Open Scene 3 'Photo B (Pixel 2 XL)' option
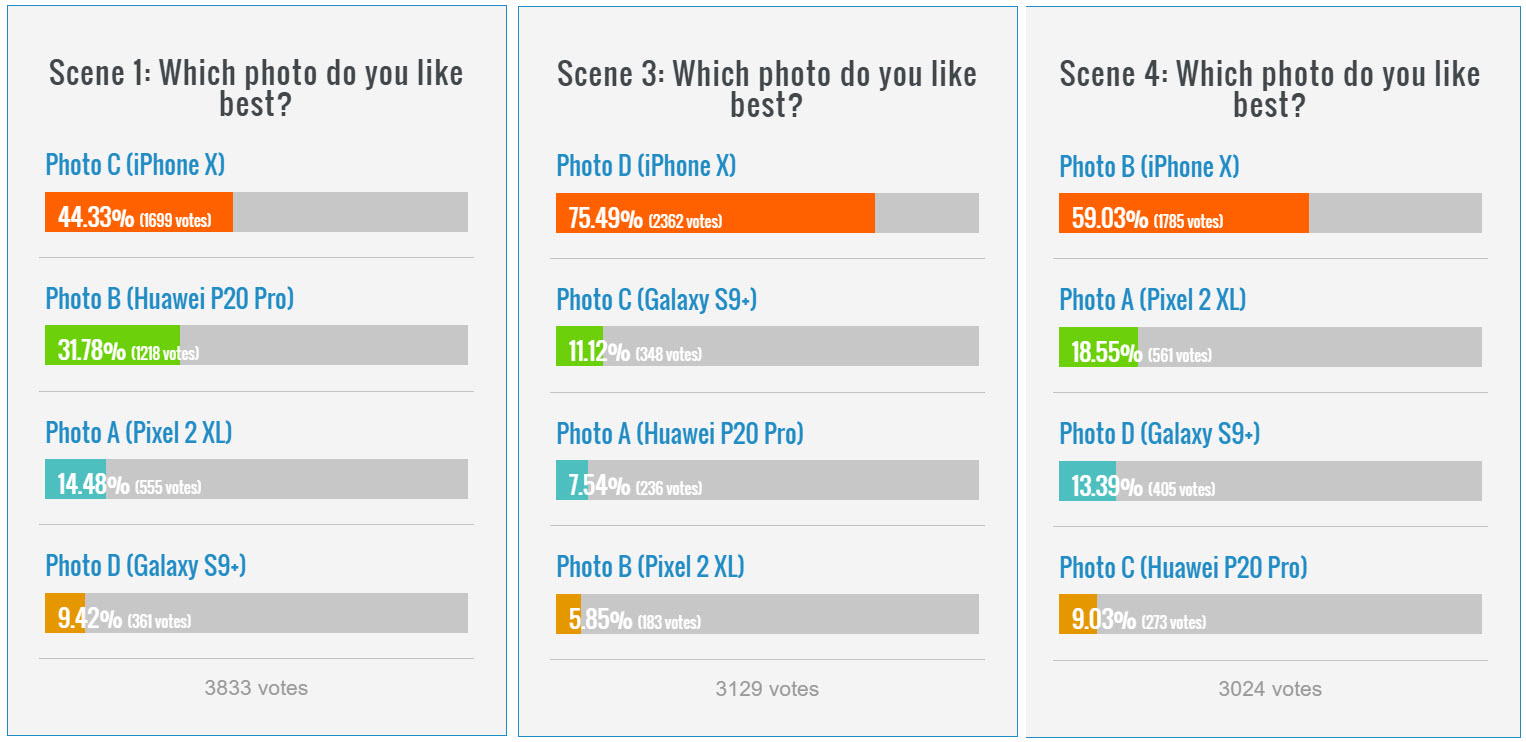This screenshot has height=742, width=1526. coord(650,566)
